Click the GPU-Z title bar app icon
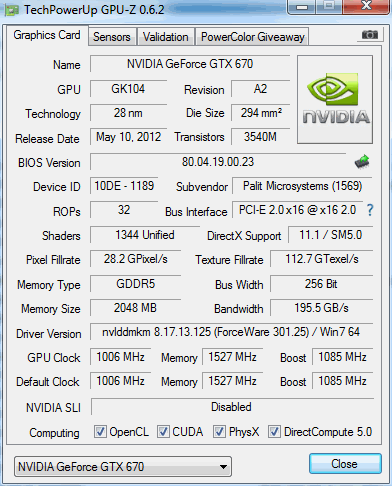This screenshot has height=486, width=392. click(x=12, y=10)
